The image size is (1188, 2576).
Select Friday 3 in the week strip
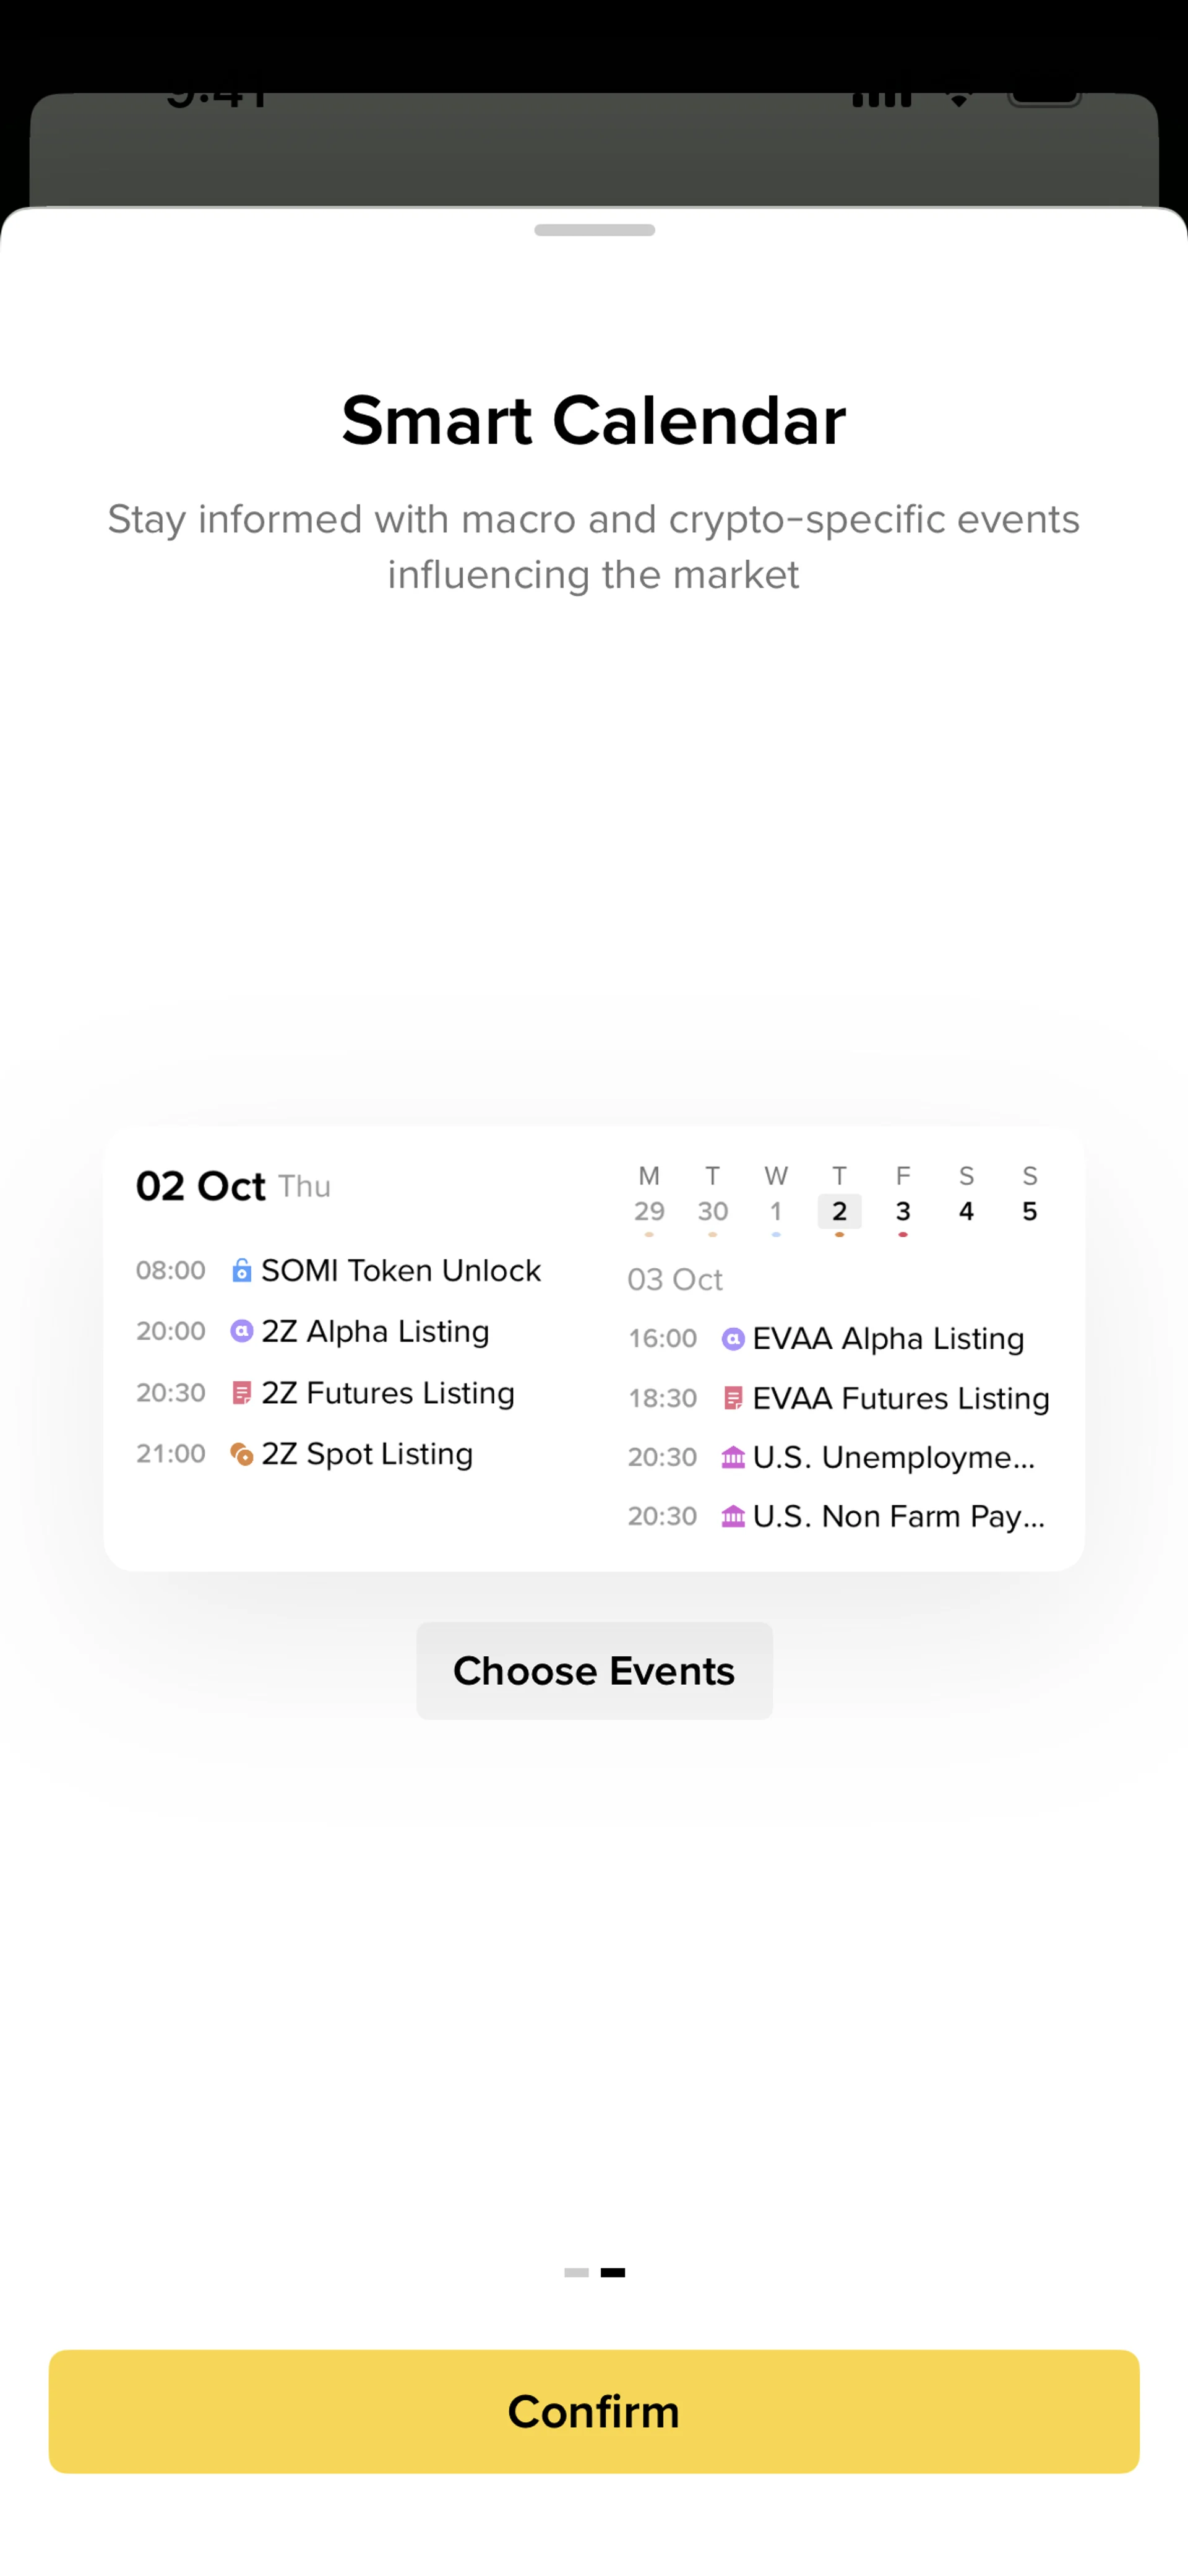pos(903,1211)
